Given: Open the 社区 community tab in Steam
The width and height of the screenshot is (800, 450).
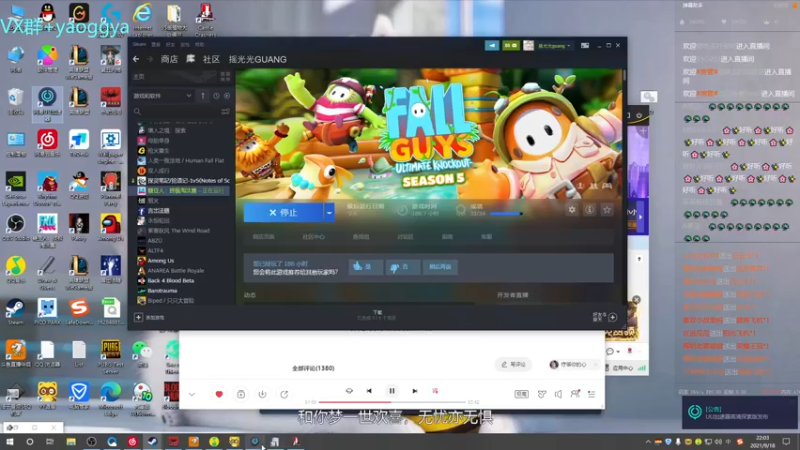Looking at the screenshot, I should click(211, 59).
